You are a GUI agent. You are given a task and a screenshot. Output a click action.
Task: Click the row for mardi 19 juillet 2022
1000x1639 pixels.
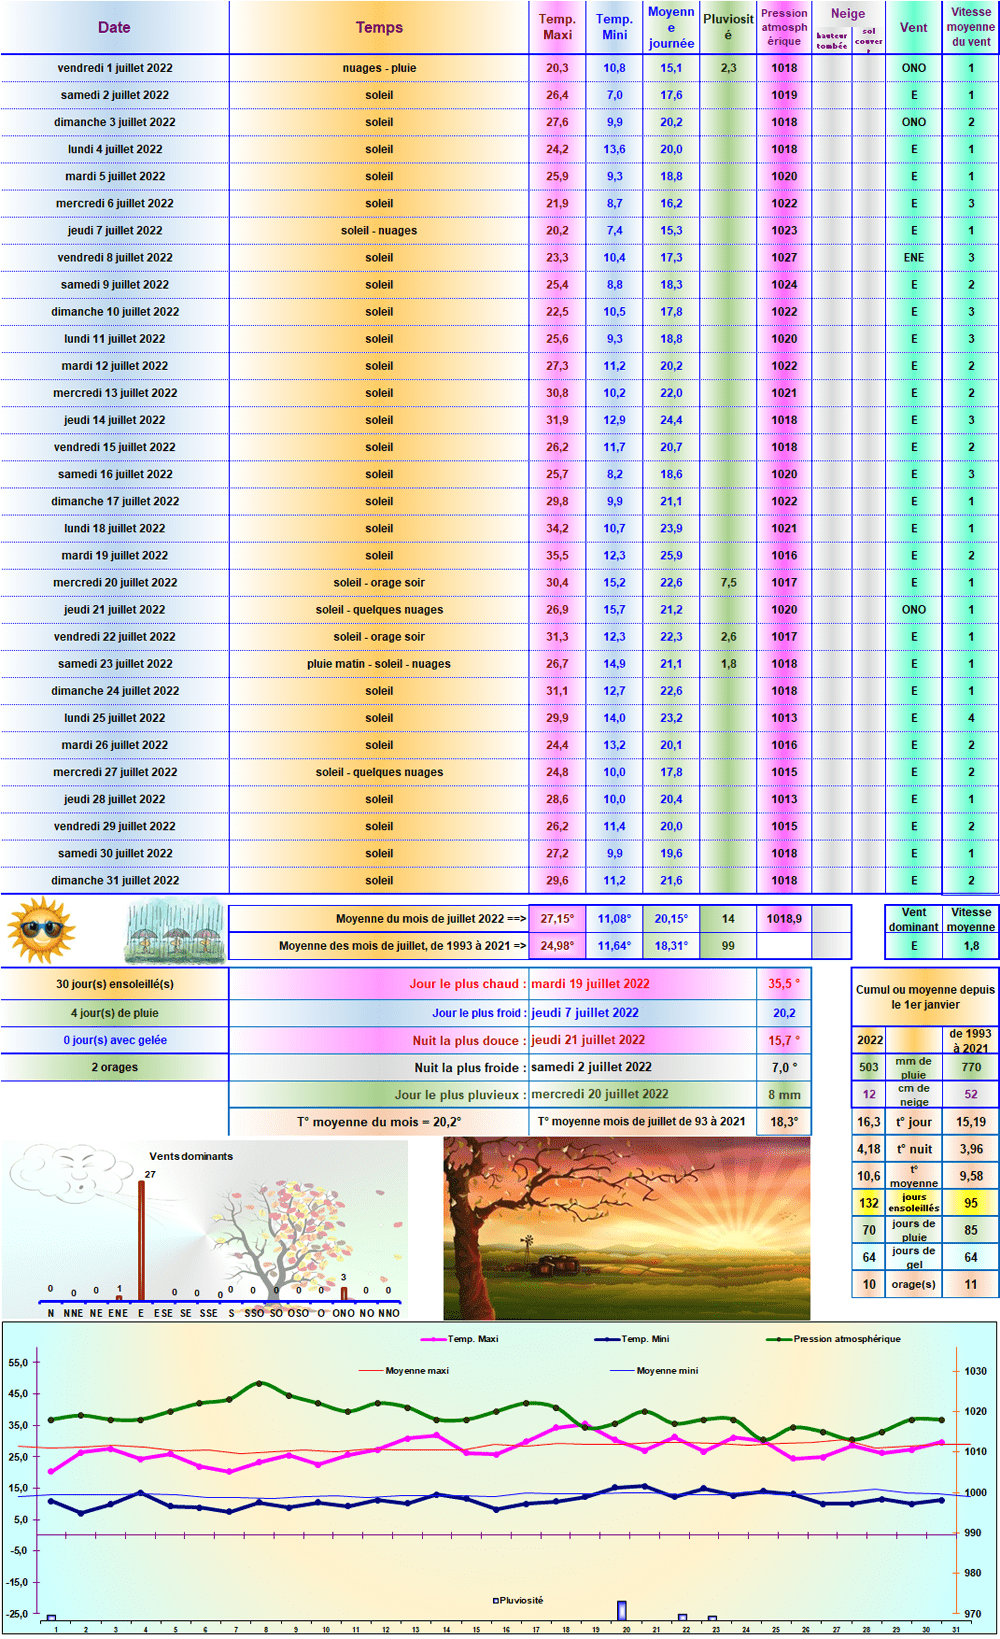499,555
